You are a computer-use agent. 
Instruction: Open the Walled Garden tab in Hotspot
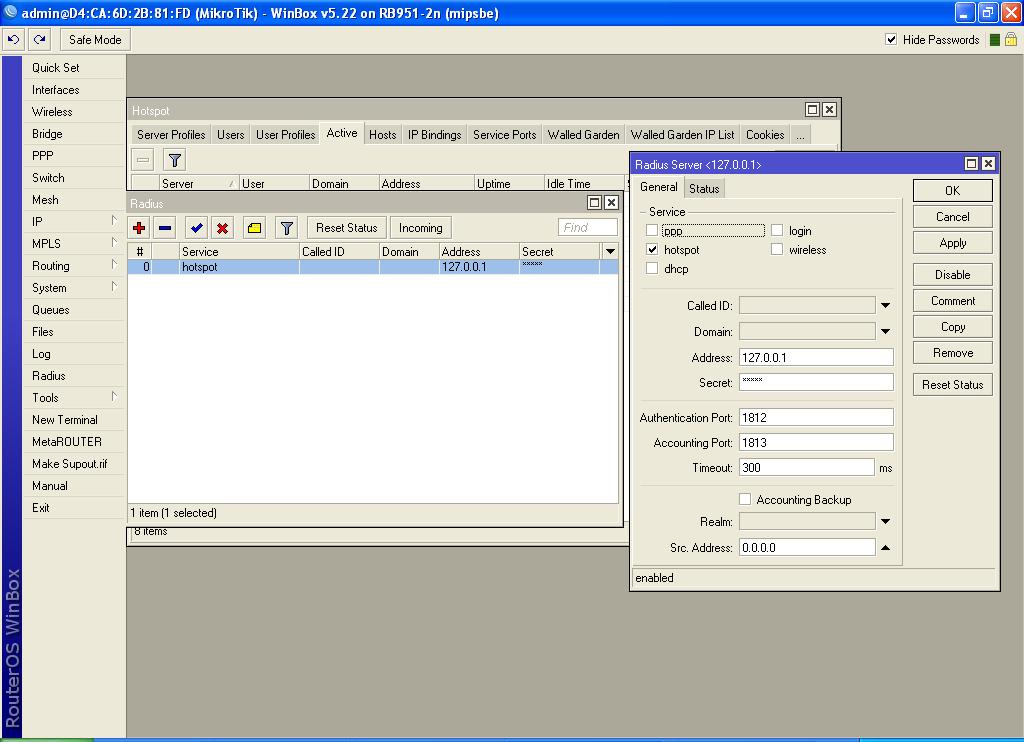[x=583, y=133]
